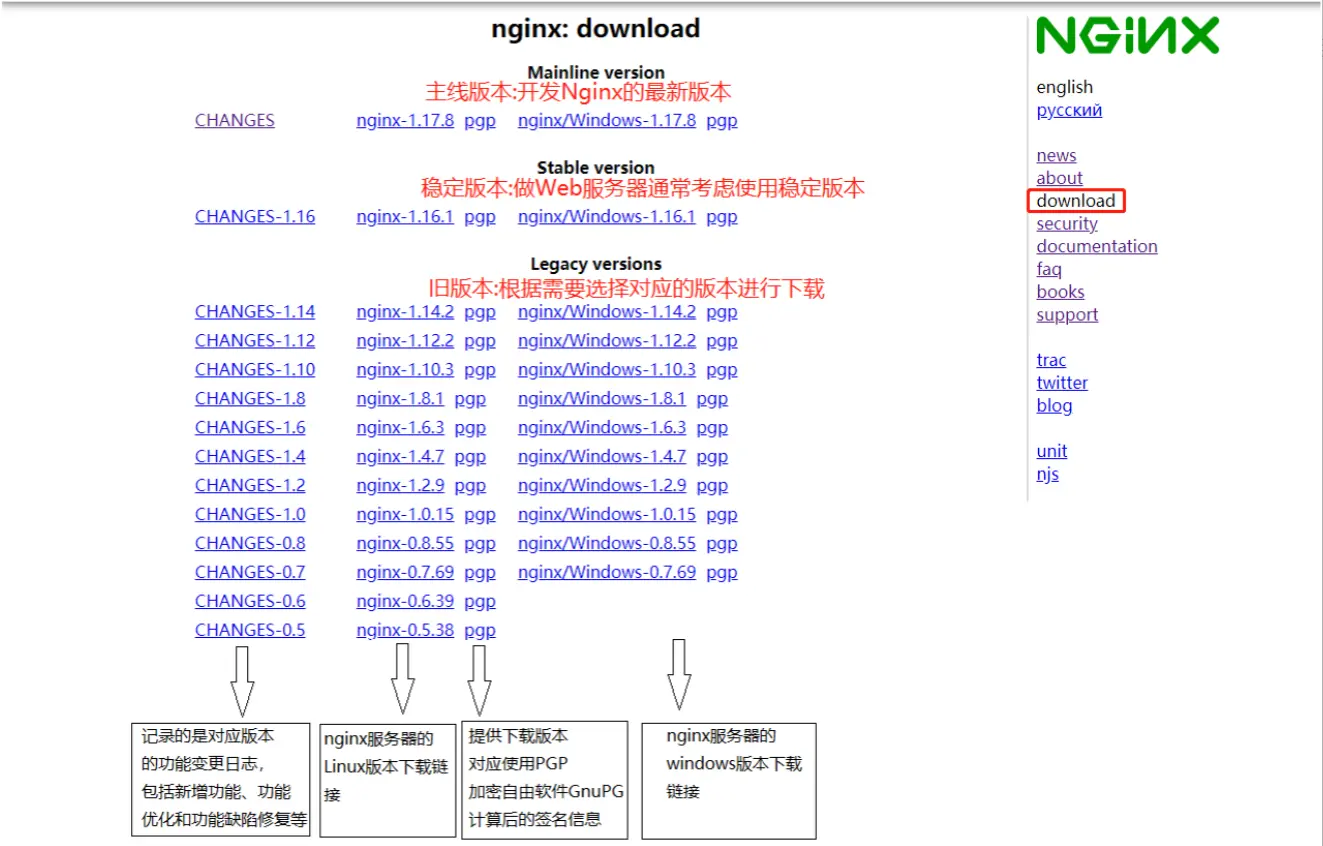Go to the news page

pyautogui.click(x=1056, y=155)
